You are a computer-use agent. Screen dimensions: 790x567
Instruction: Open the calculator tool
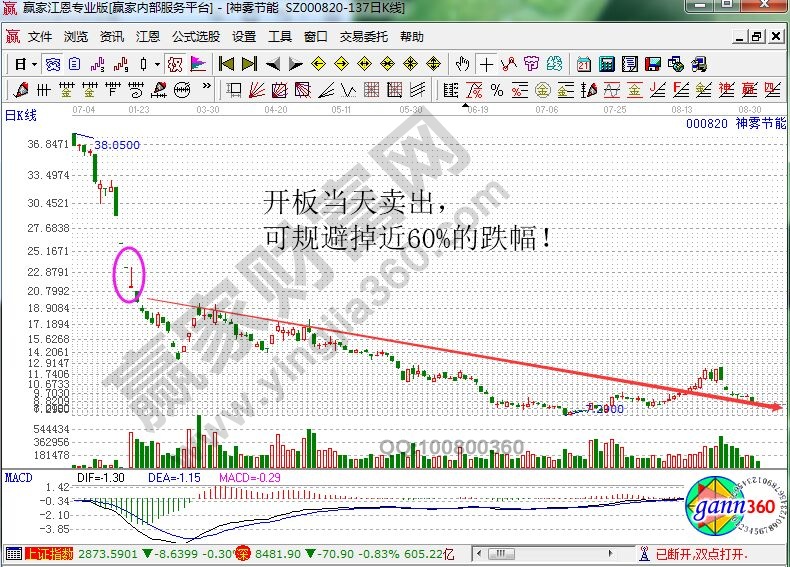click(x=606, y=64)
